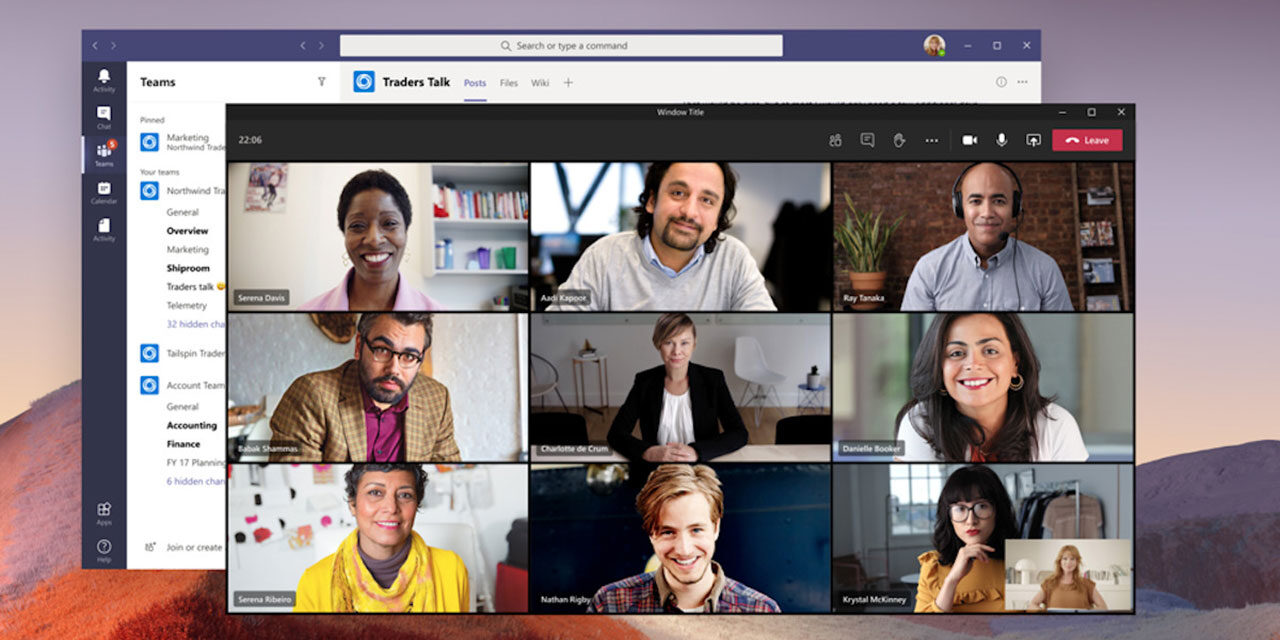
Task: Switch to the Files tab
Action: tap(508, 84)
